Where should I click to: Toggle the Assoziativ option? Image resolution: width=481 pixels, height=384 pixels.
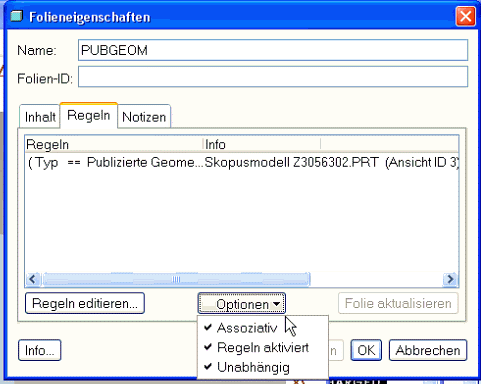click(247, 328)
